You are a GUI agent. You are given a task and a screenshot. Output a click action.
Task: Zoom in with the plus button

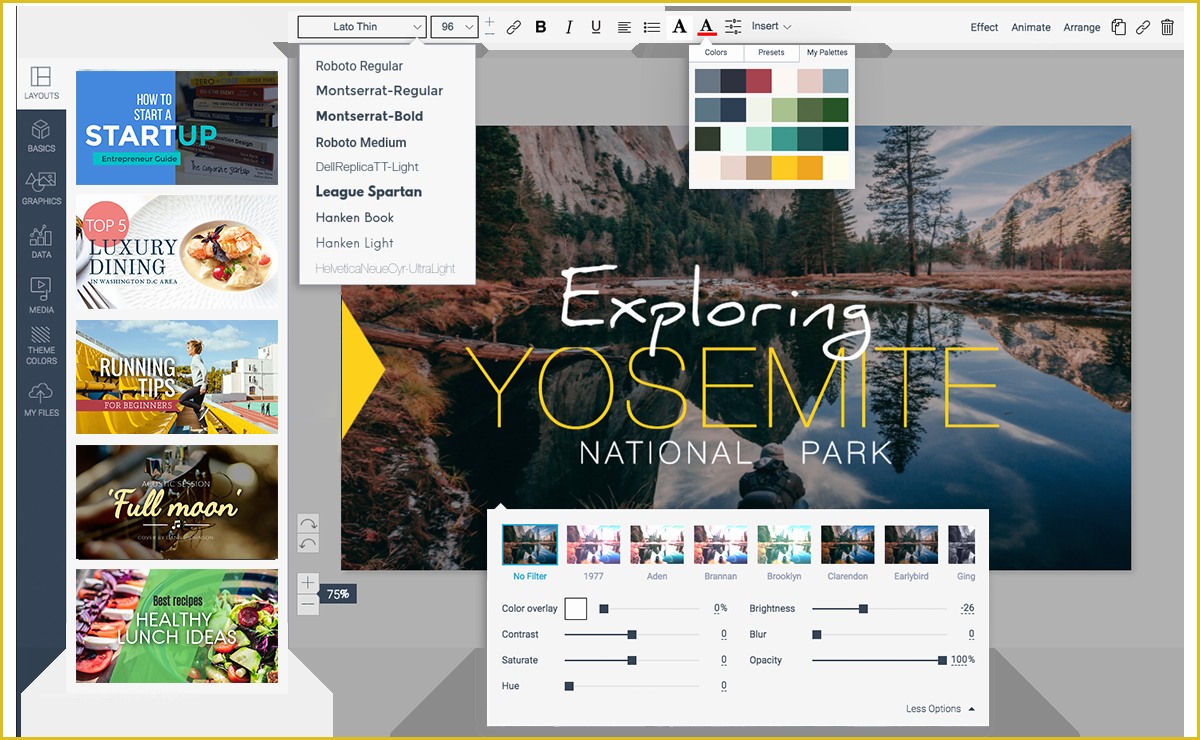coord(308,583)
